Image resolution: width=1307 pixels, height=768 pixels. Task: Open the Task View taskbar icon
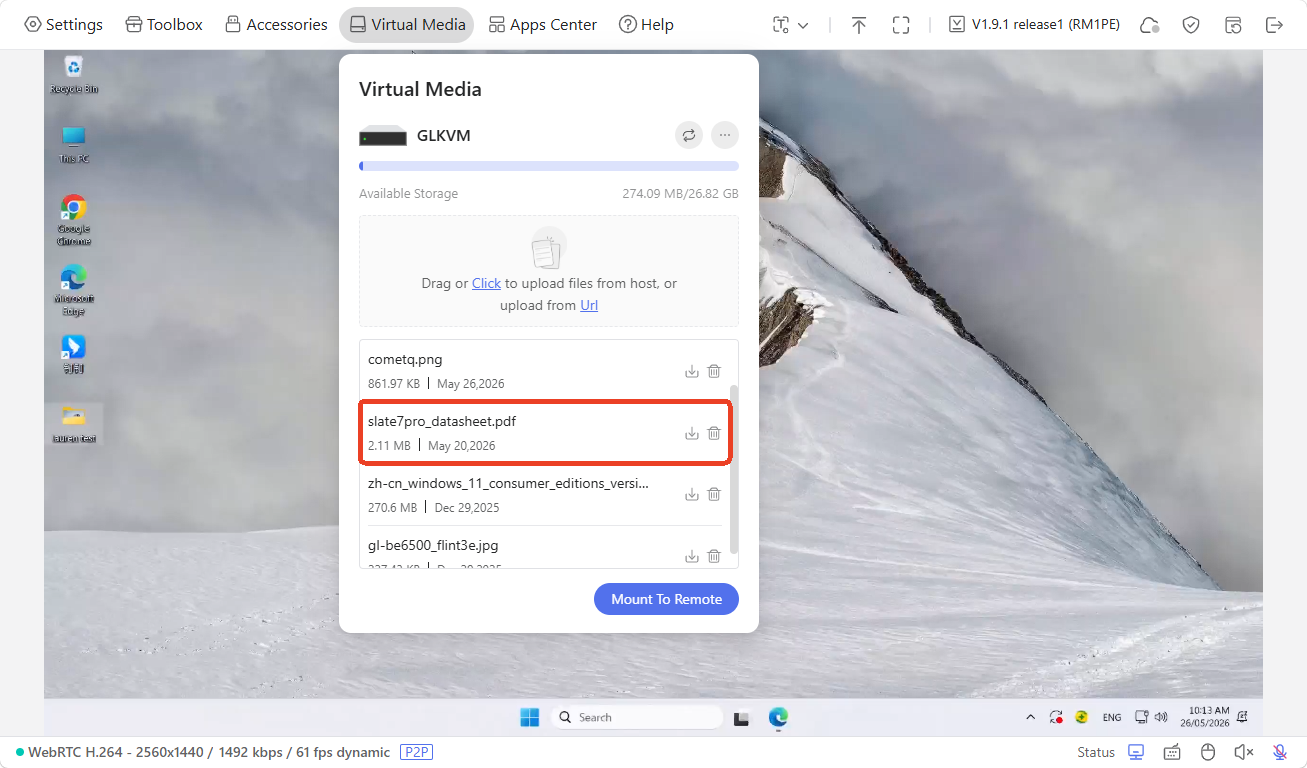click(x=742, y=718)
